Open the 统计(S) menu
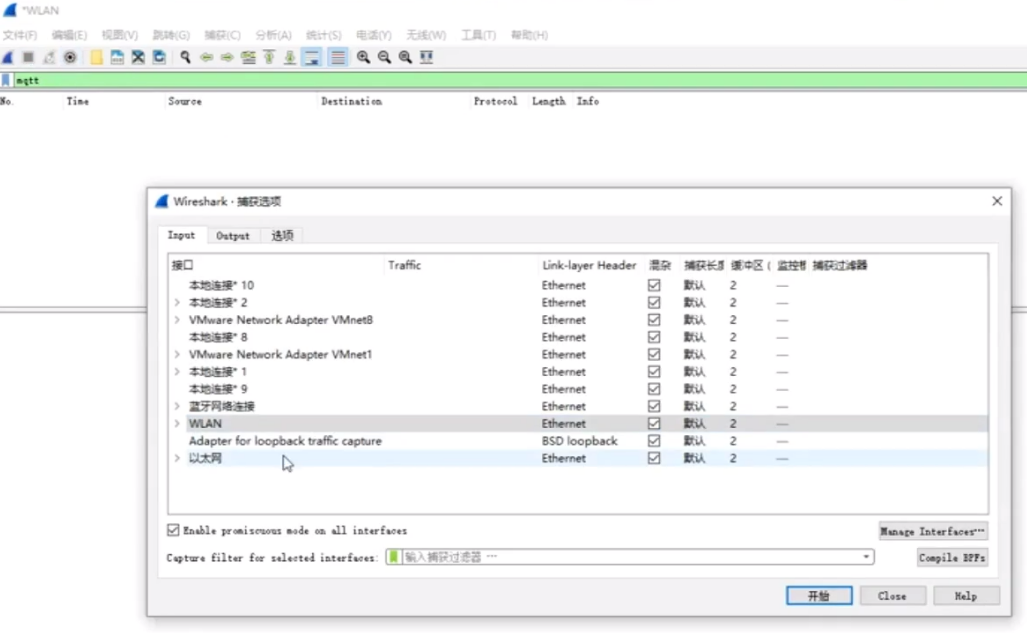 coord(324,35)
